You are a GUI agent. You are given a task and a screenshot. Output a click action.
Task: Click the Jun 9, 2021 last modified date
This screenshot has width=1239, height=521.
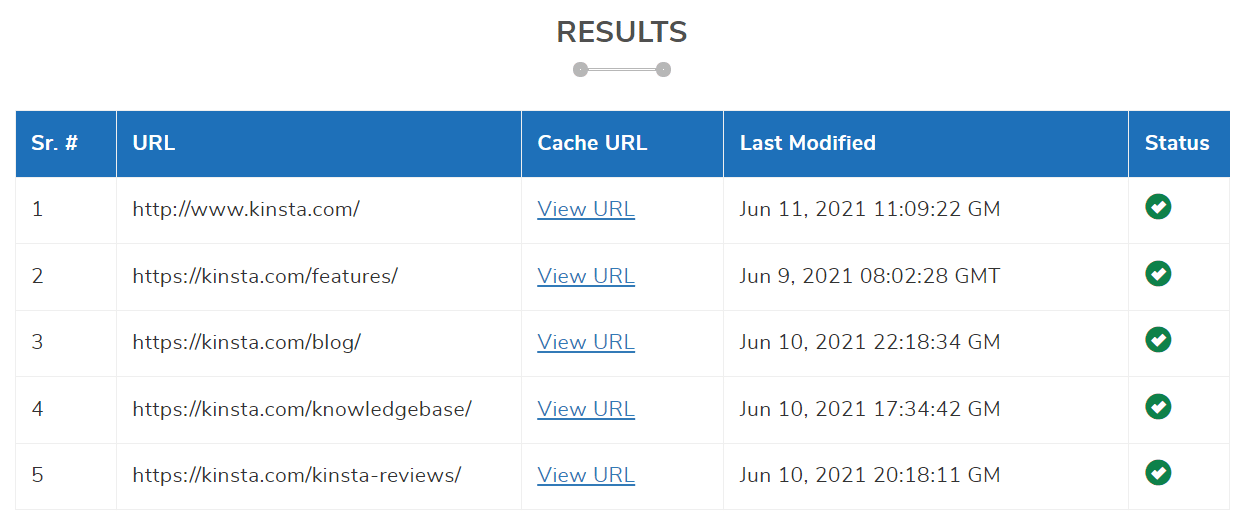(869, 276)
